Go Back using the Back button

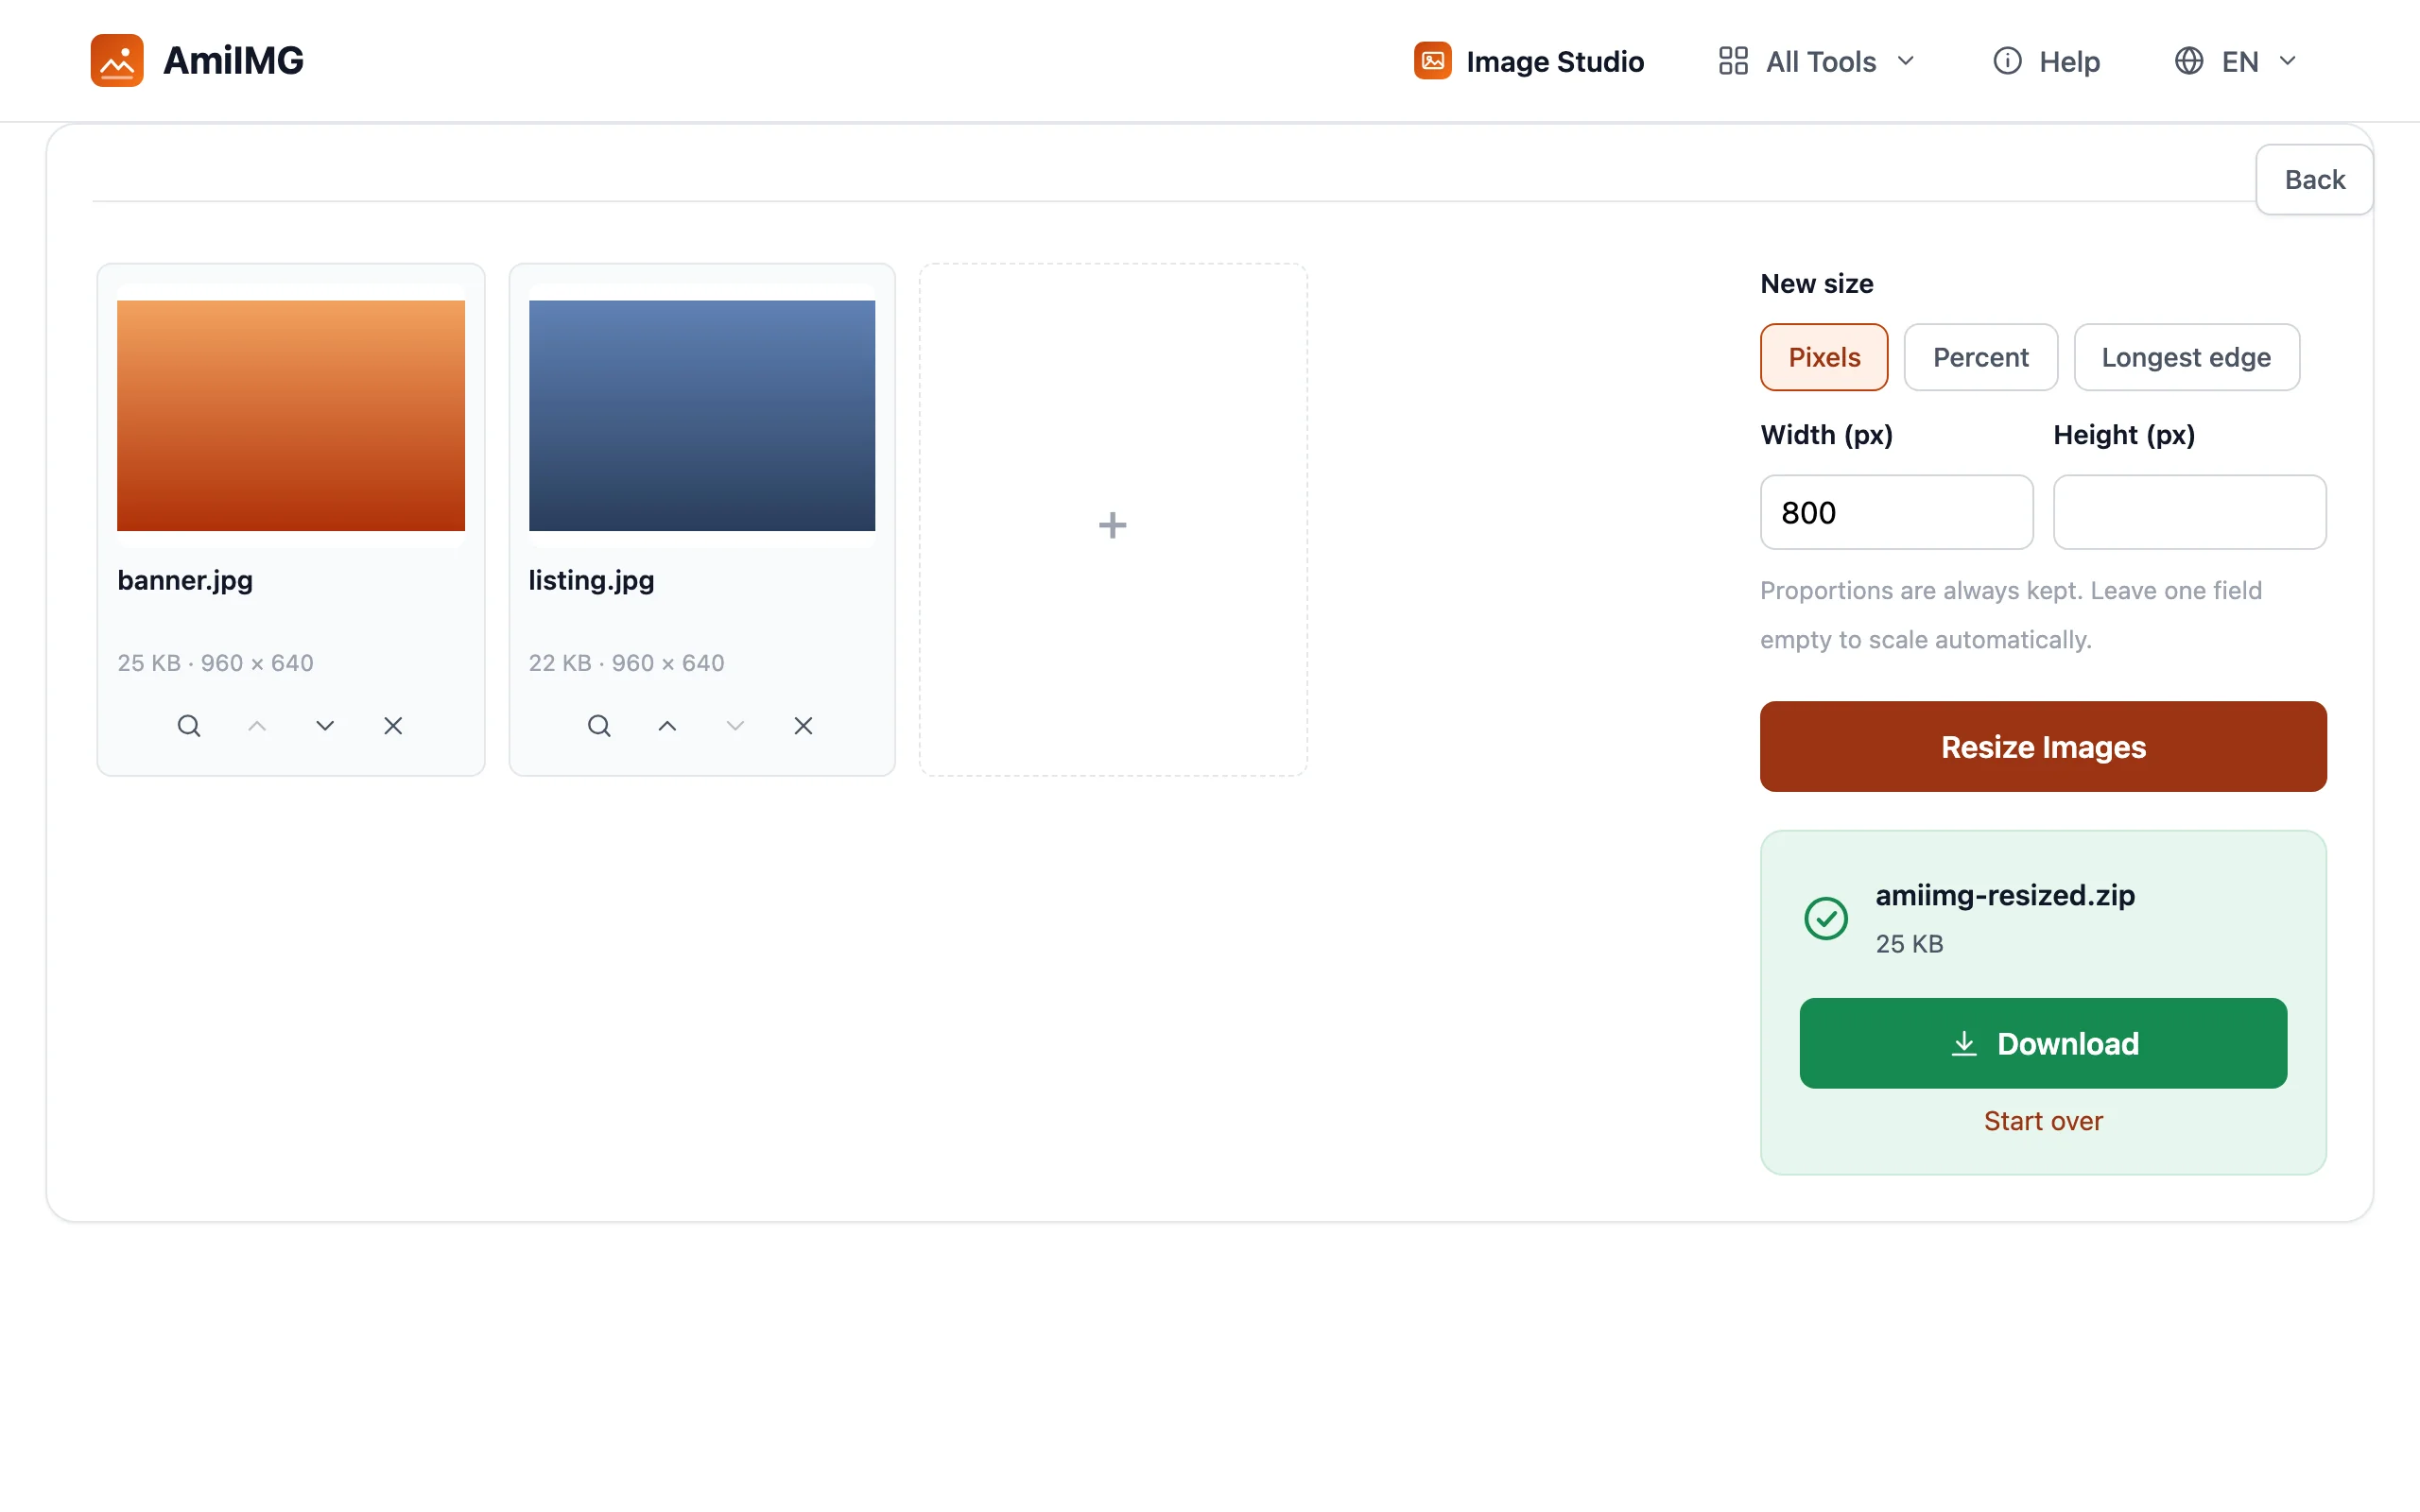tap(2314, 180)
